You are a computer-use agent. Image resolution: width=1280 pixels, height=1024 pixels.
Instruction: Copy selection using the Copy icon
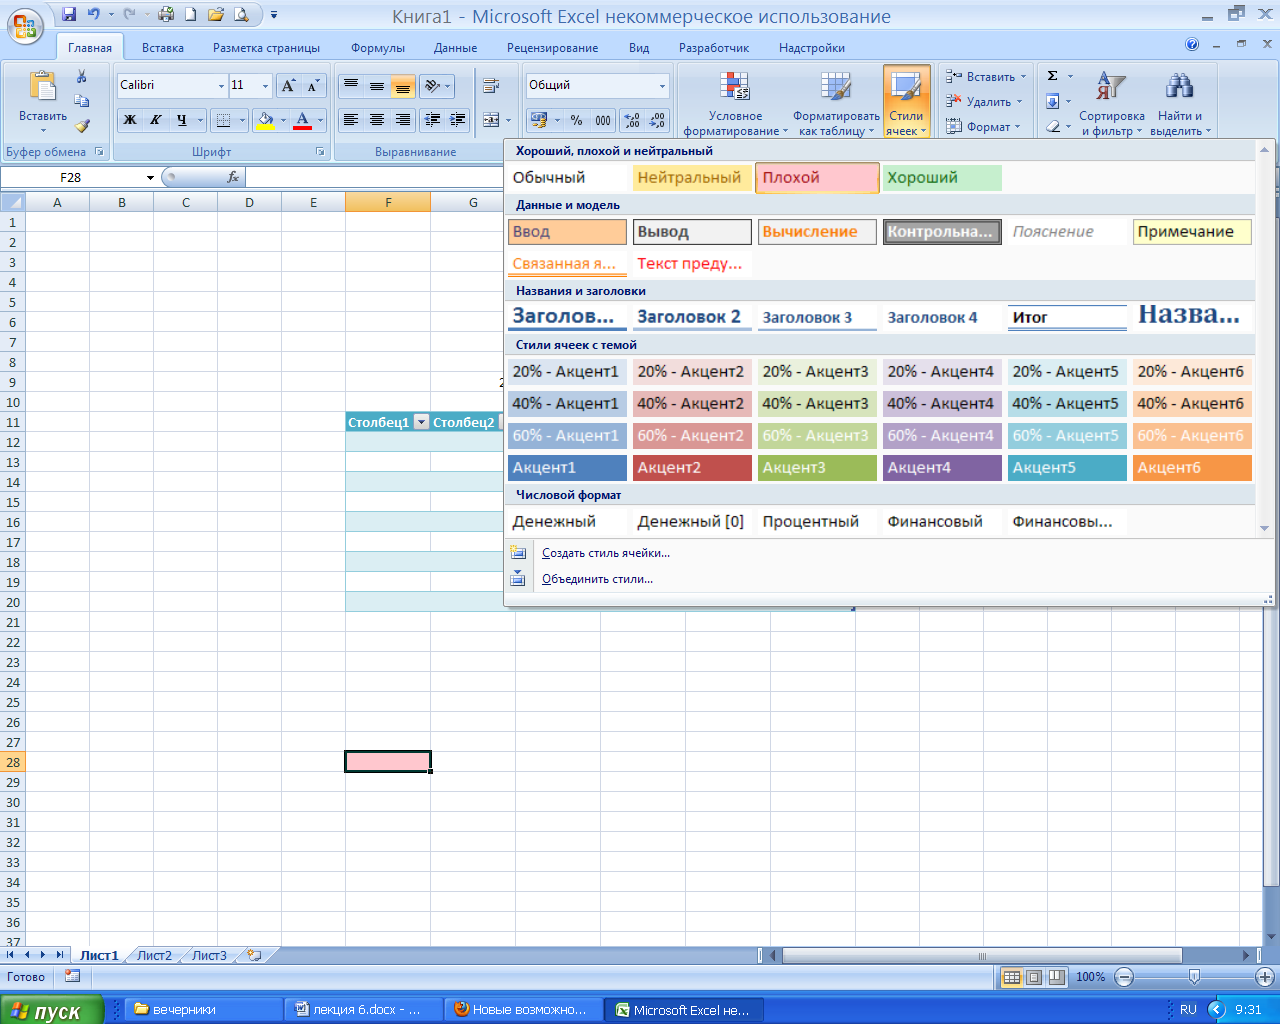[x=82, y=101]
